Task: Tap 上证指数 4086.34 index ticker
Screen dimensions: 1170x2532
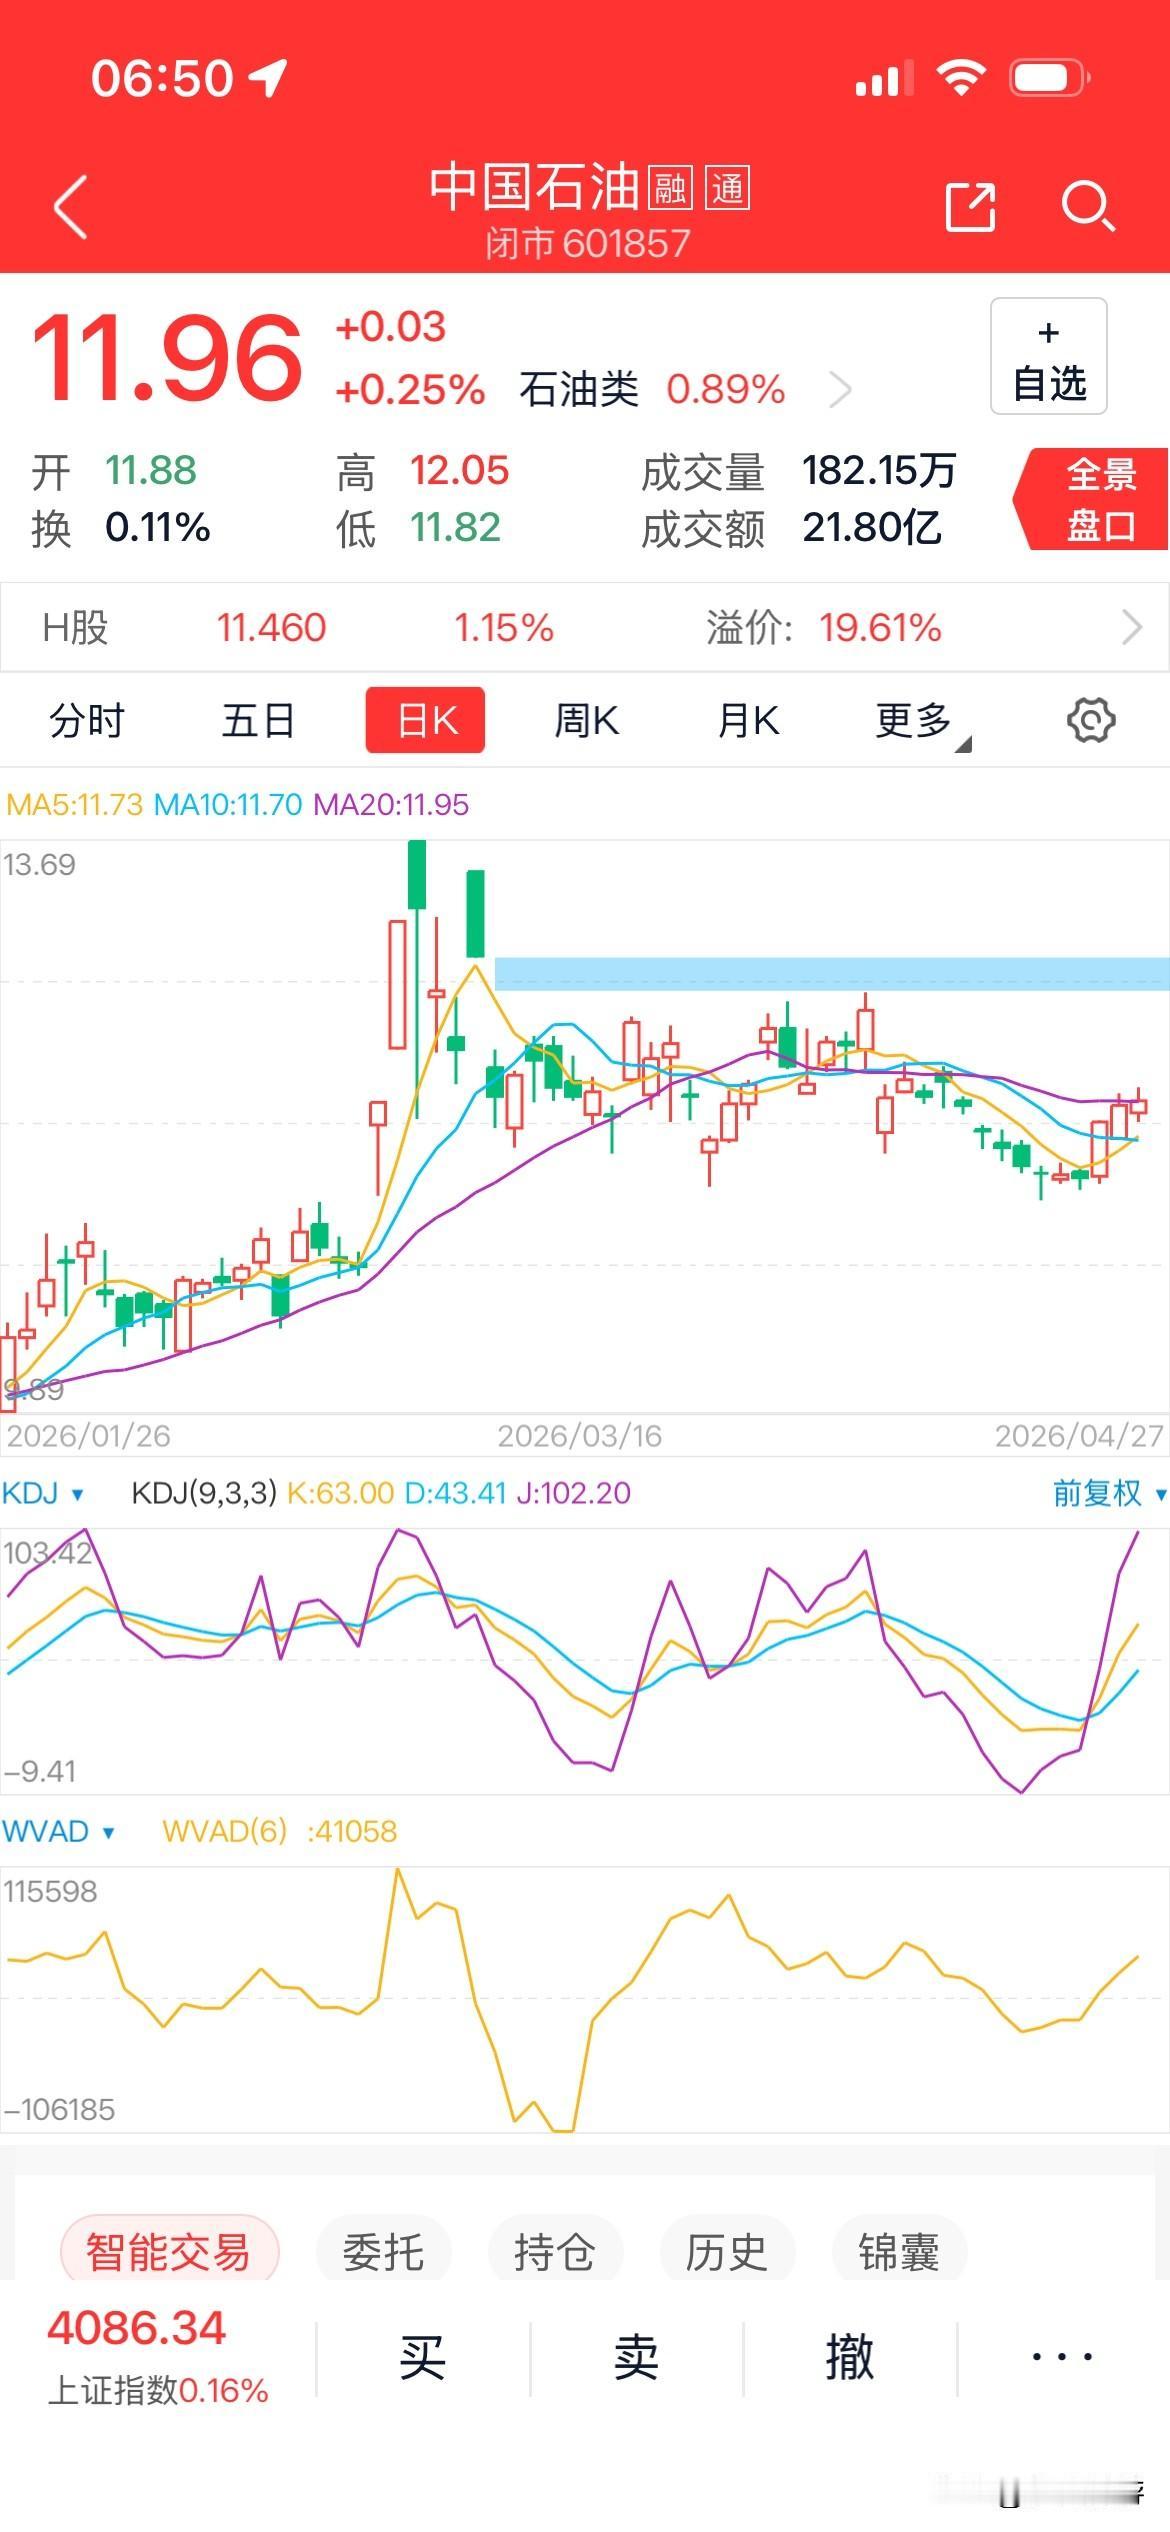Action: (157, 2358)
